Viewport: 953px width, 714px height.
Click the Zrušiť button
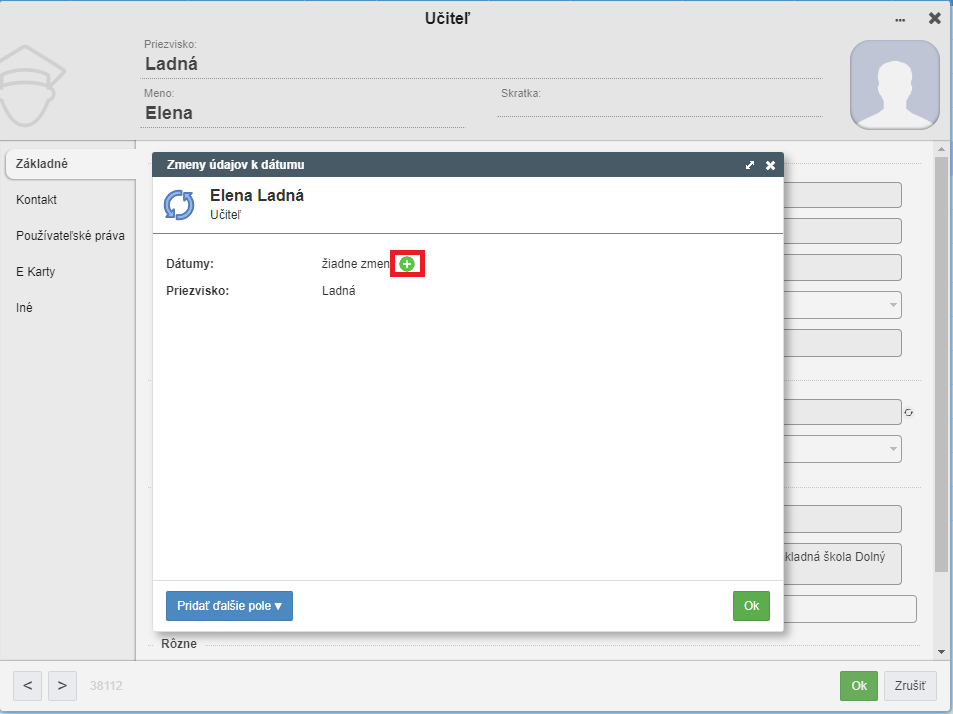[910, 685]
